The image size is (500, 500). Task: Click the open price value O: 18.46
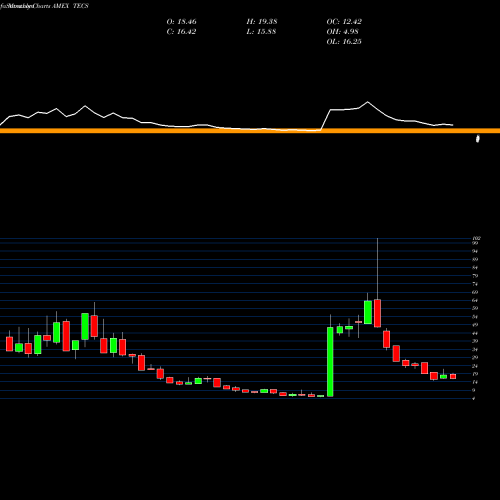tap(181, 22)
